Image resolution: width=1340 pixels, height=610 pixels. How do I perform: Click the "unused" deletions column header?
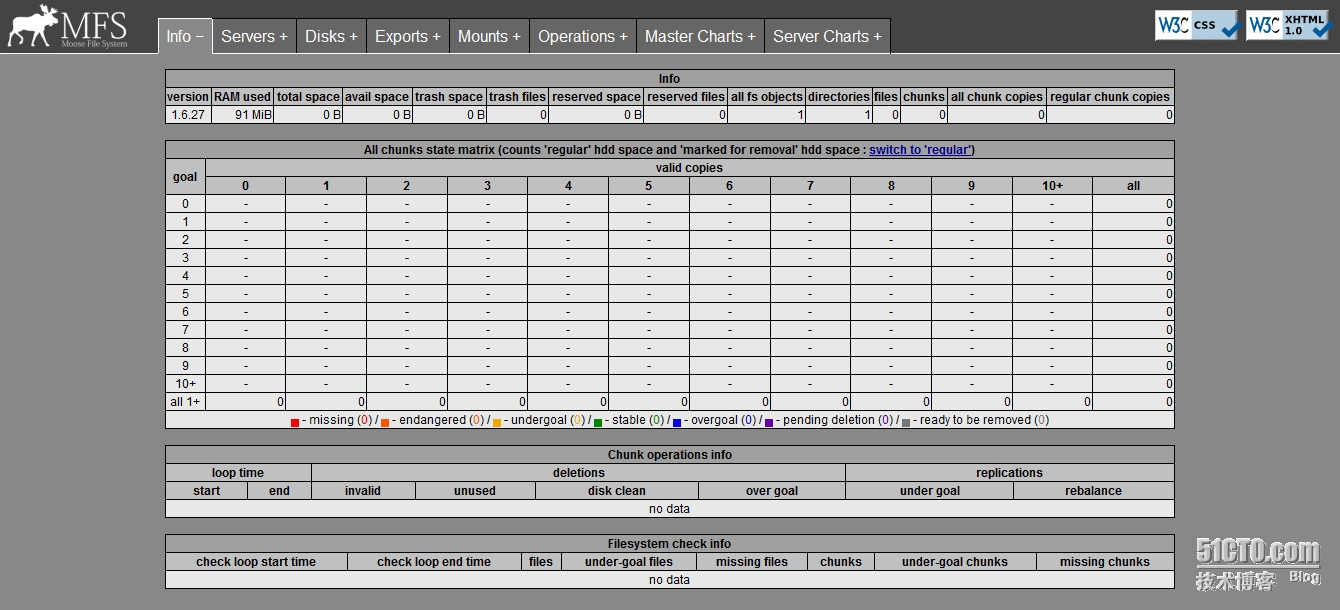[x=475, y=491]
